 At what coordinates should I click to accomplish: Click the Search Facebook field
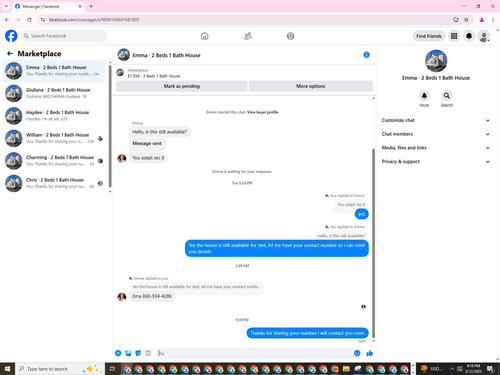(x=64, y=36)
